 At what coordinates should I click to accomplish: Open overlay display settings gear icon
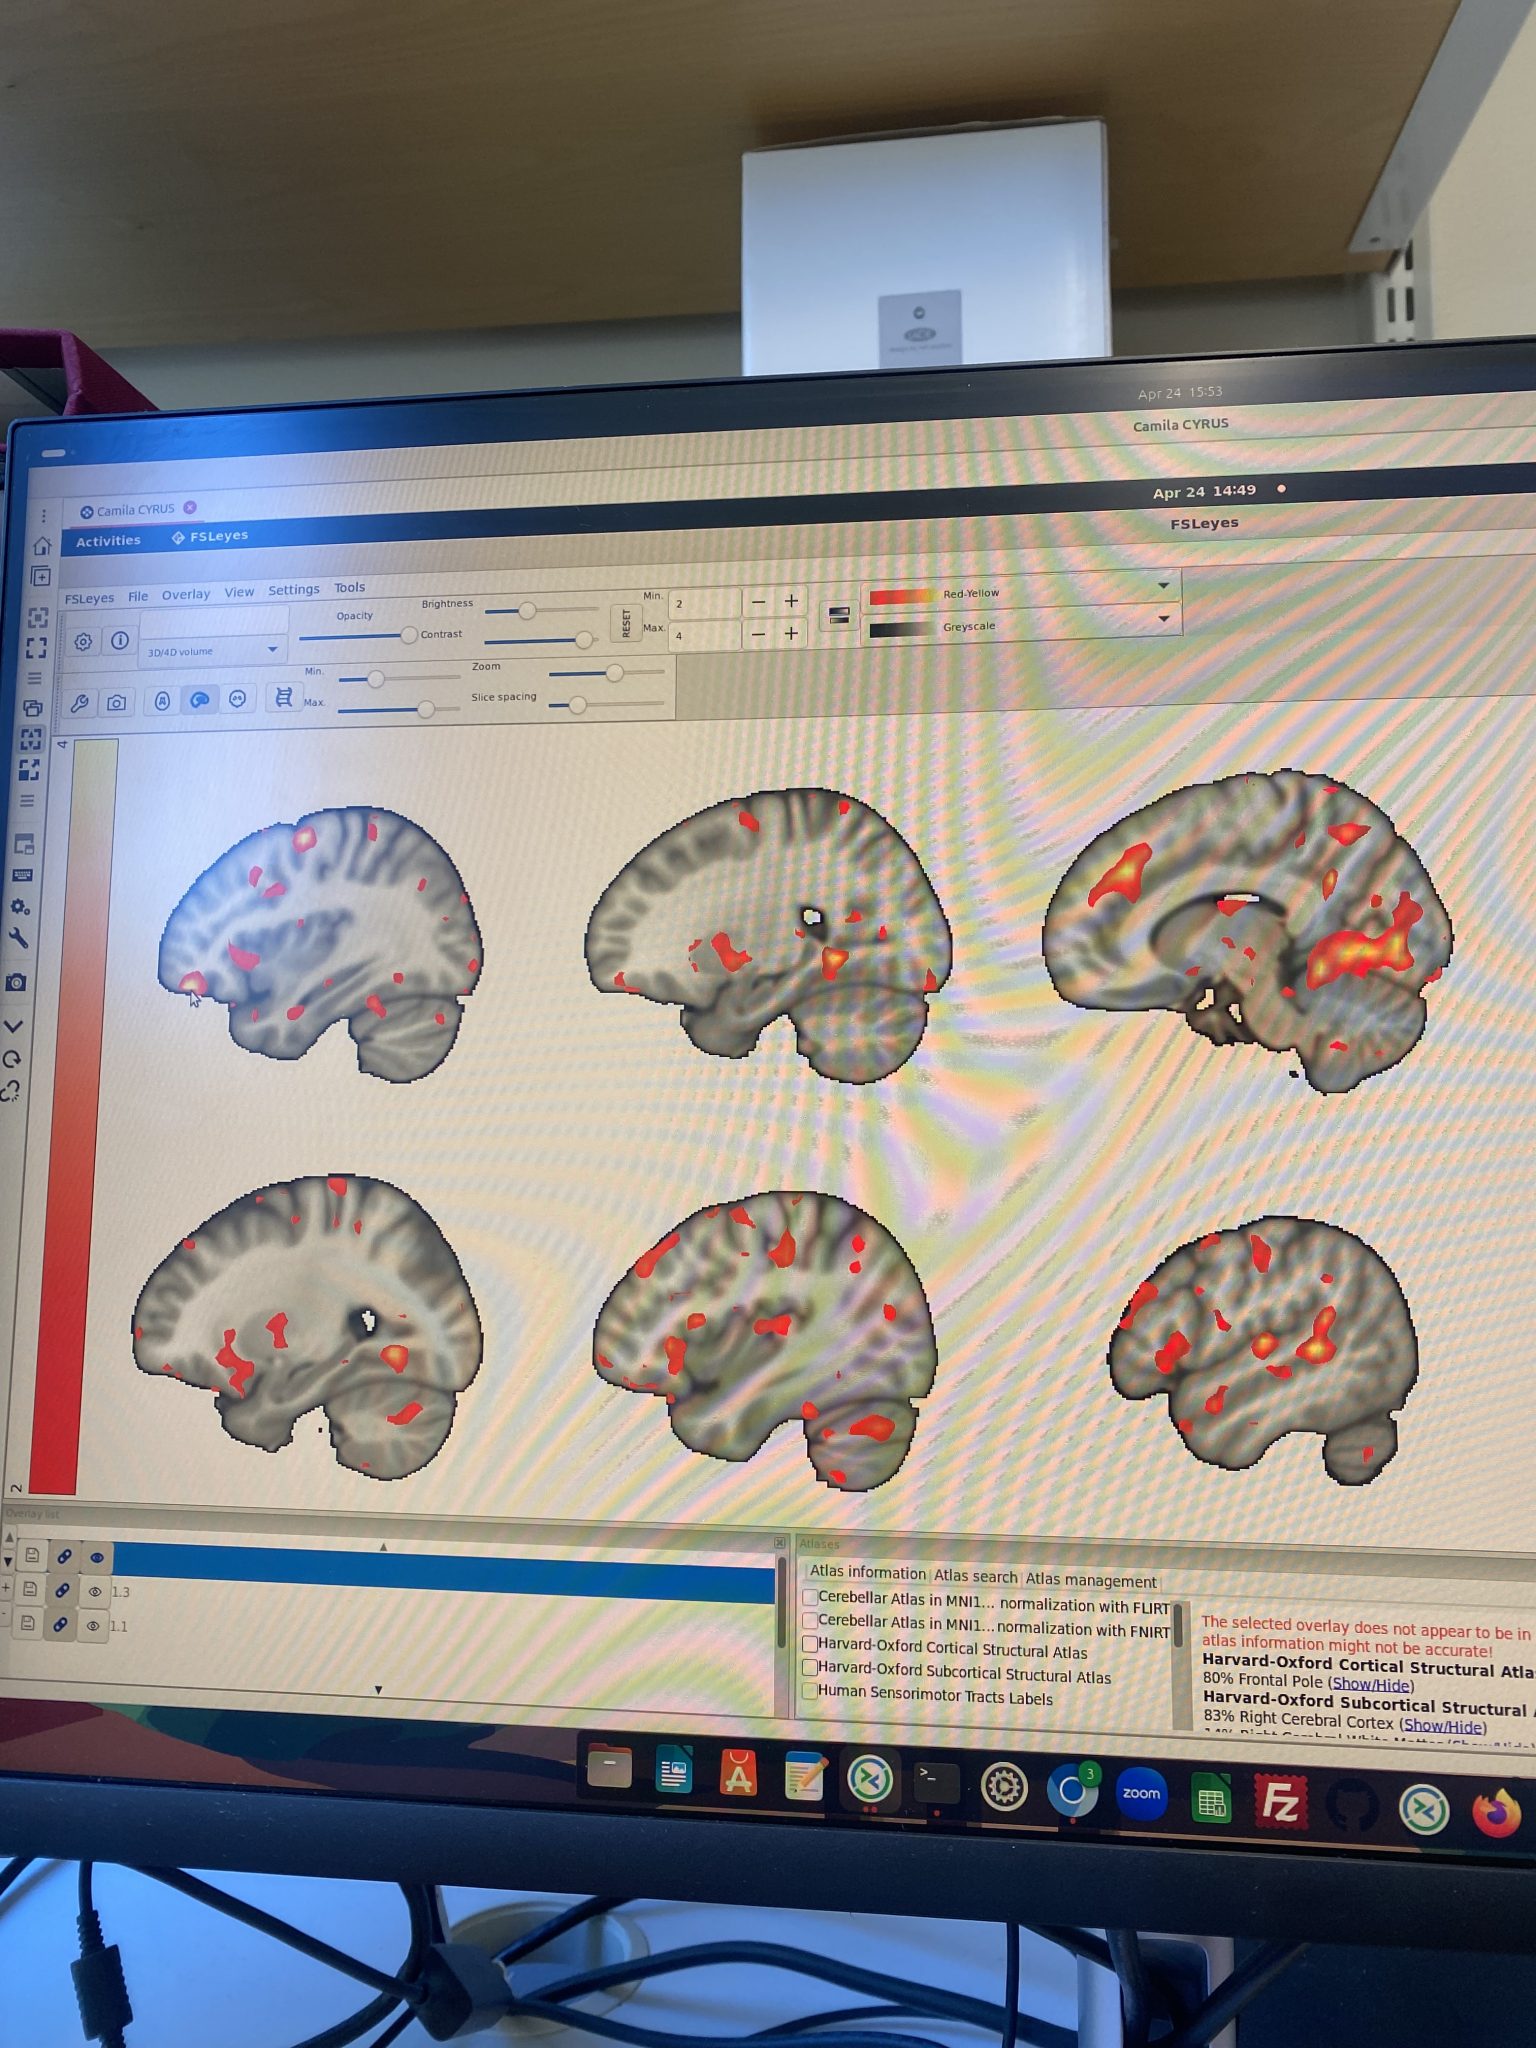[83, 641]
